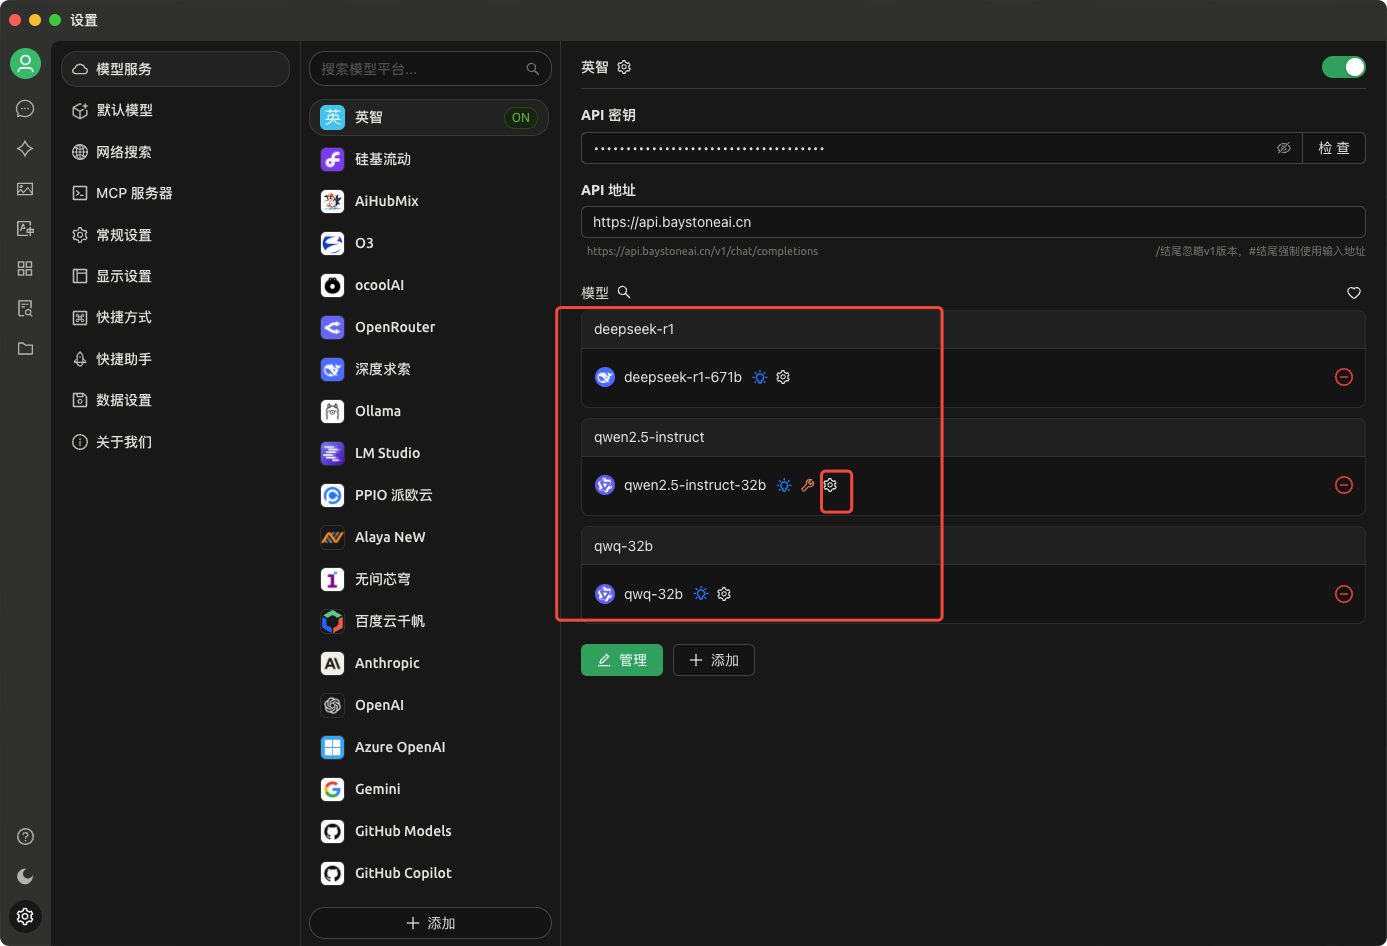Select 常规设置 settings menu
The image size is (1387, 946).
coord(175,235)
